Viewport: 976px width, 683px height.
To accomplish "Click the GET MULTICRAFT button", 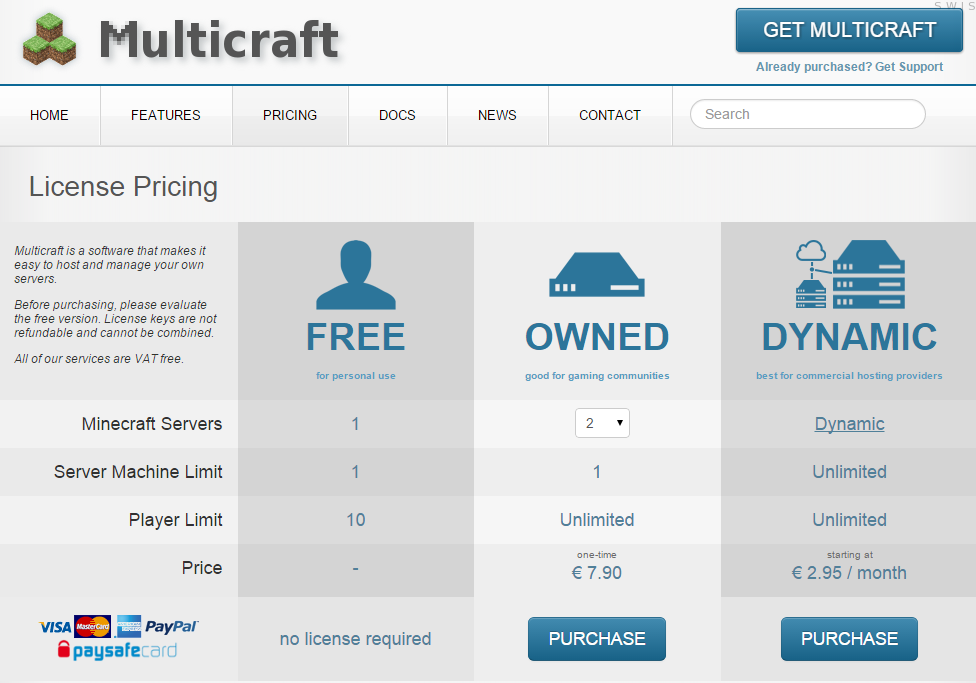I will click(848, 30).
